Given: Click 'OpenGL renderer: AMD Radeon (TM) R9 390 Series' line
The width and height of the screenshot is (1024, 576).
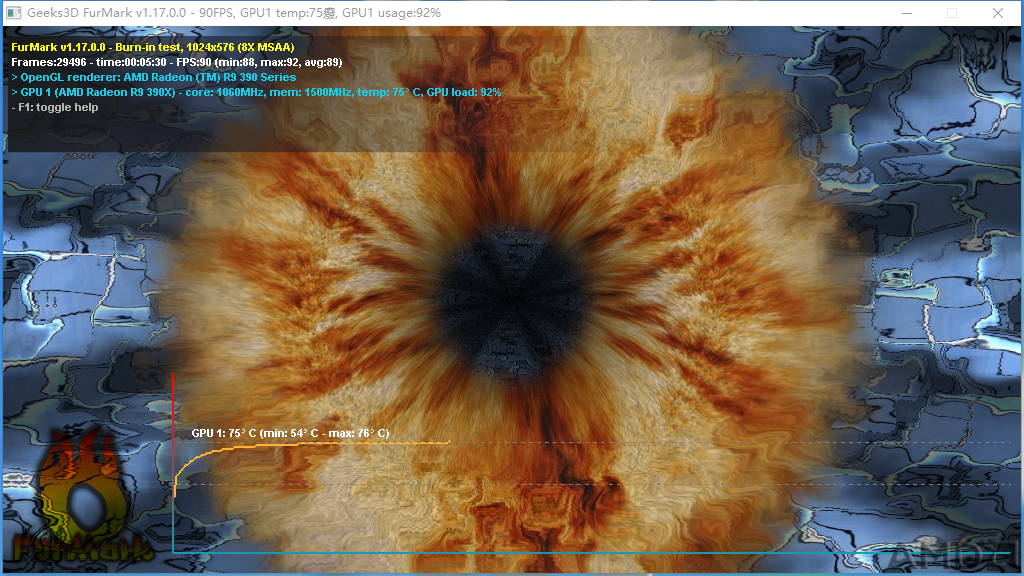Looking at the screenshot, I should pos(153,77).
